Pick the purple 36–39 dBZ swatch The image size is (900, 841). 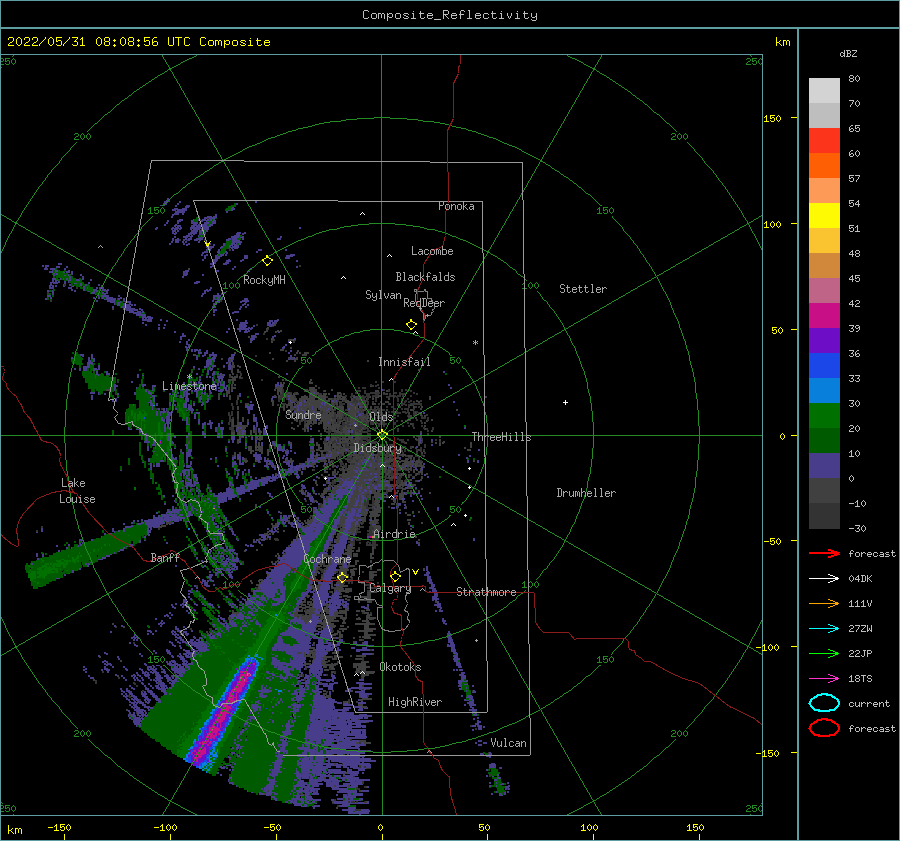824,341
